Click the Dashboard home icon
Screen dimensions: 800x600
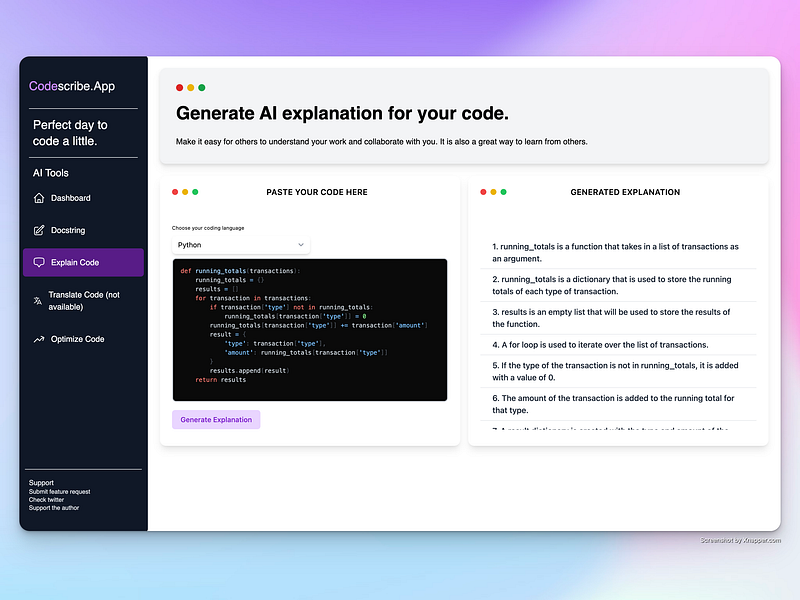pos(39,198)
